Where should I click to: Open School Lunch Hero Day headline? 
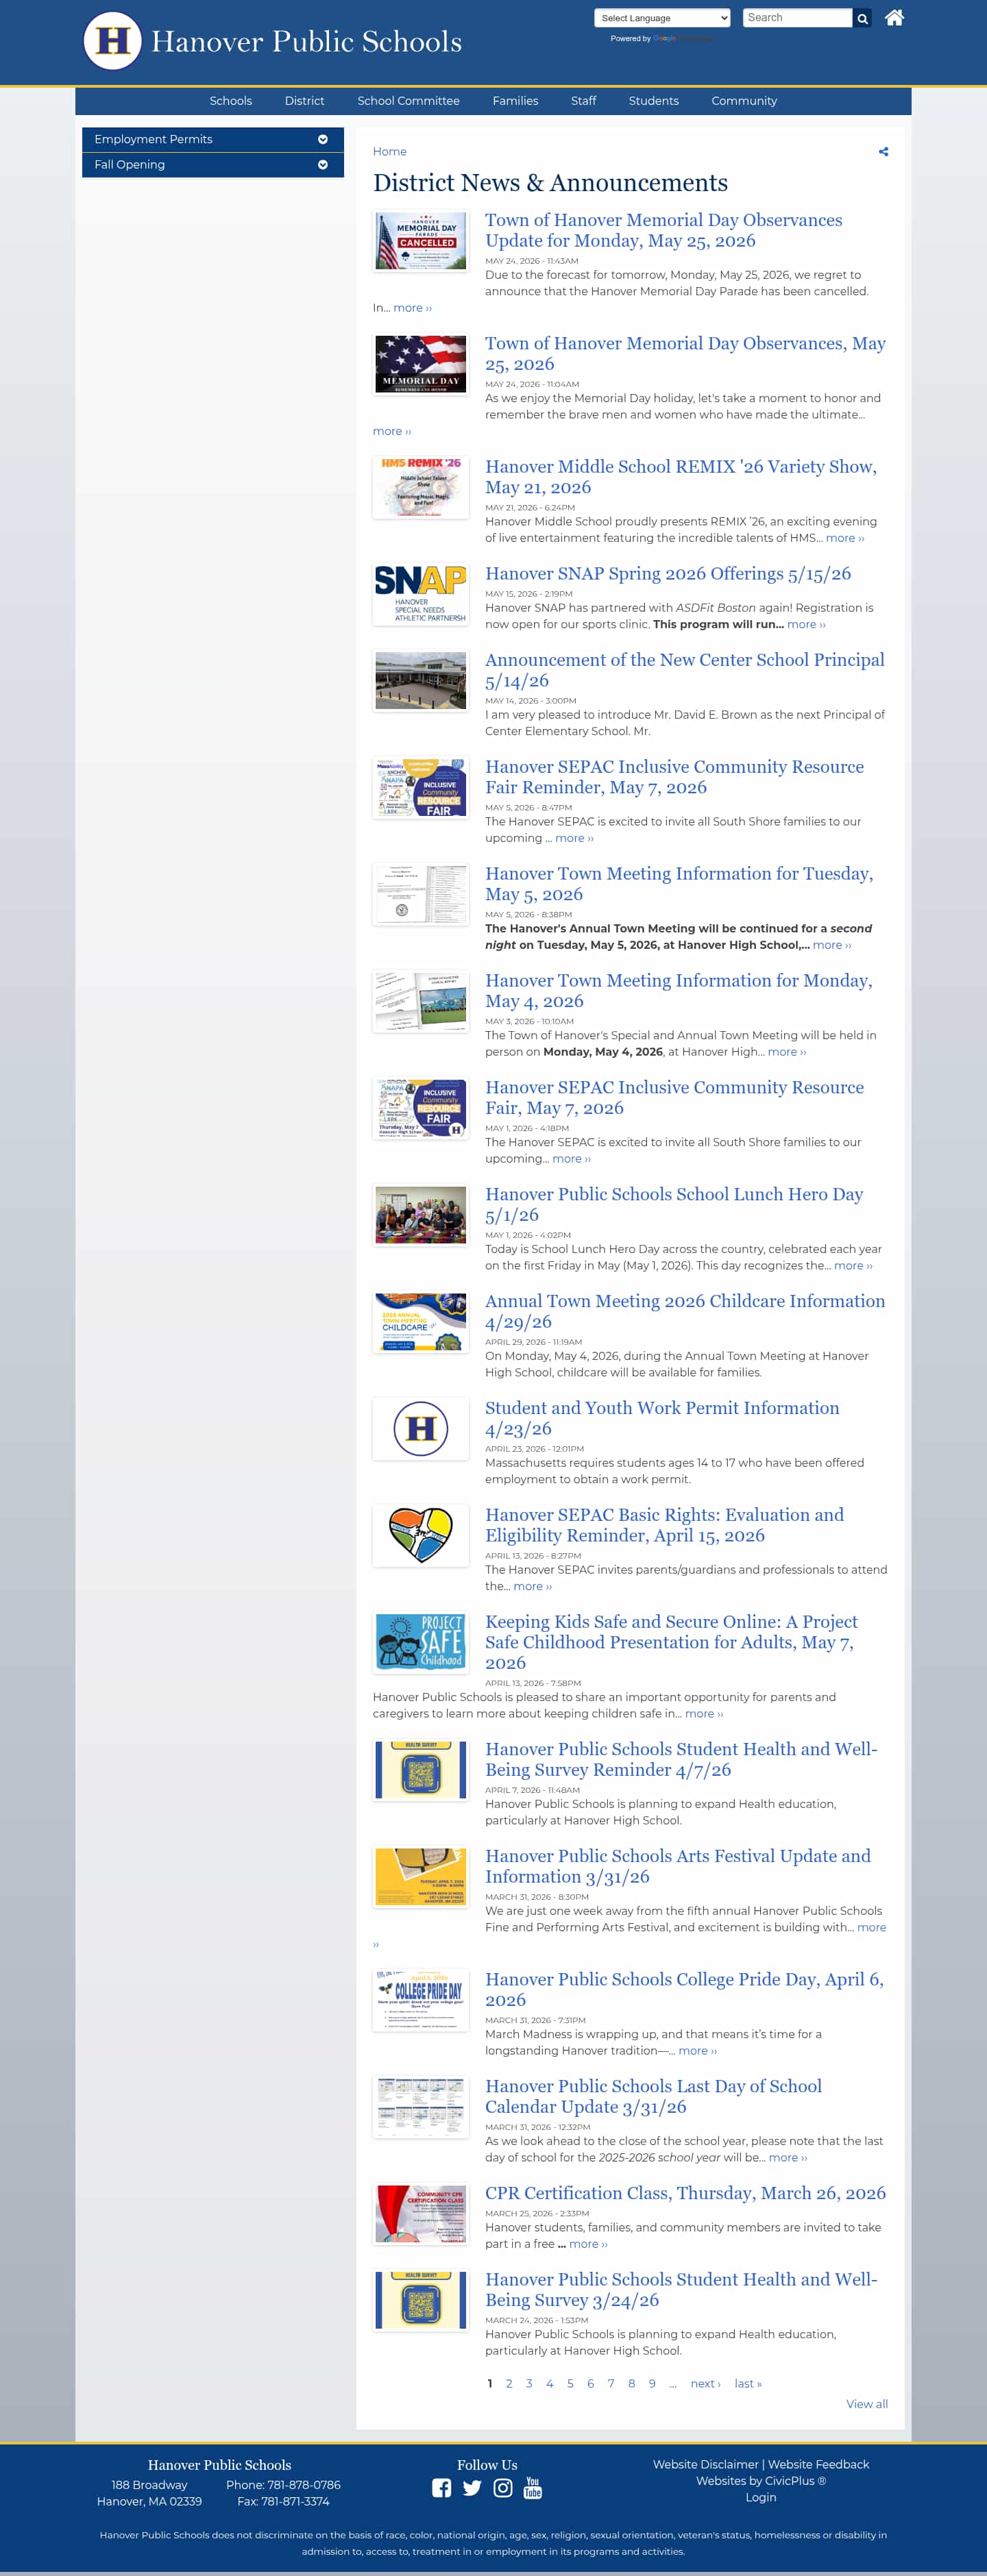pos(674,1204)
